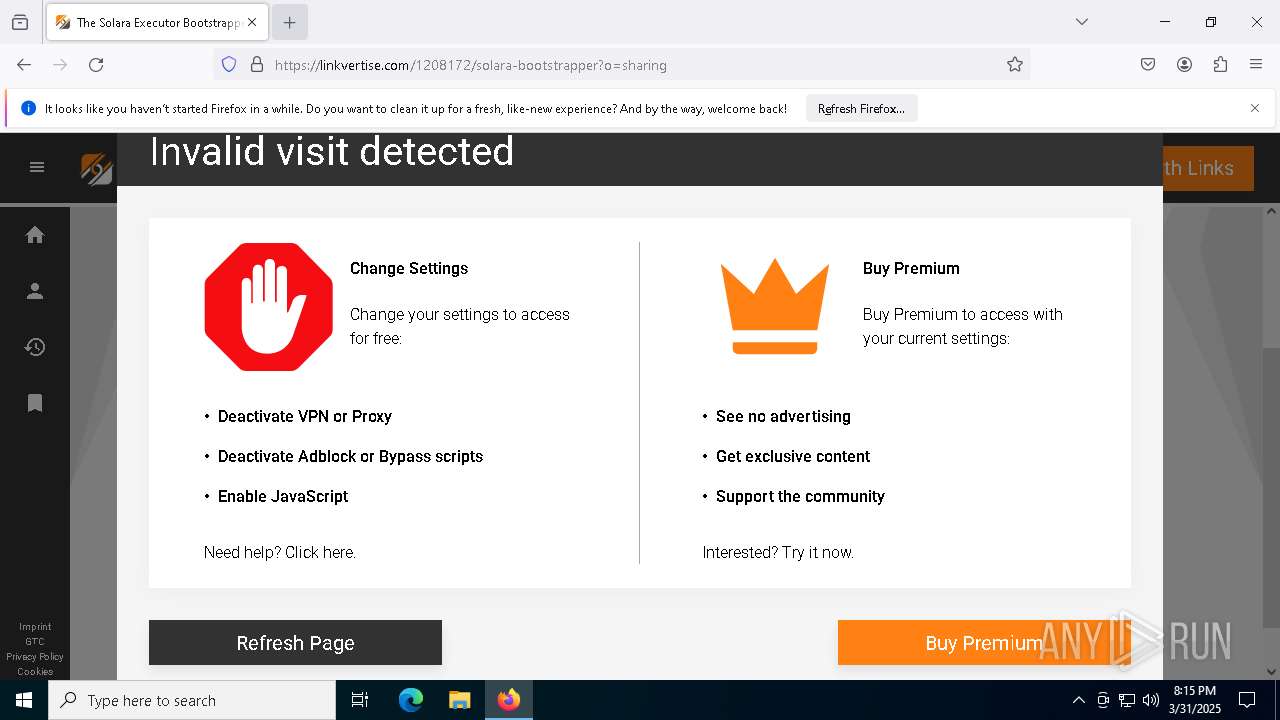The width and height of the screenshot is (1280, 720).
Task: Click the red stop-hand adblock icon
Action: pyautogui.click(x=268, y=307)
